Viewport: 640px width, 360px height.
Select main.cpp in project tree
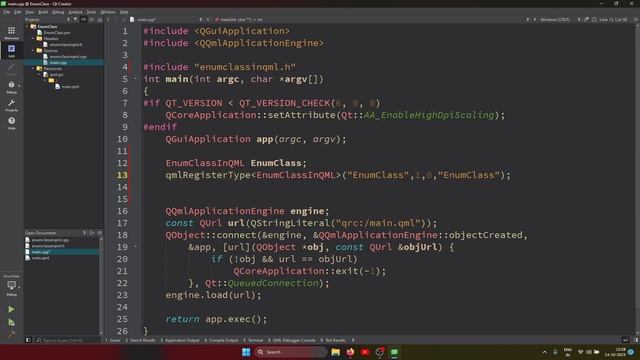tap(58, 63)
